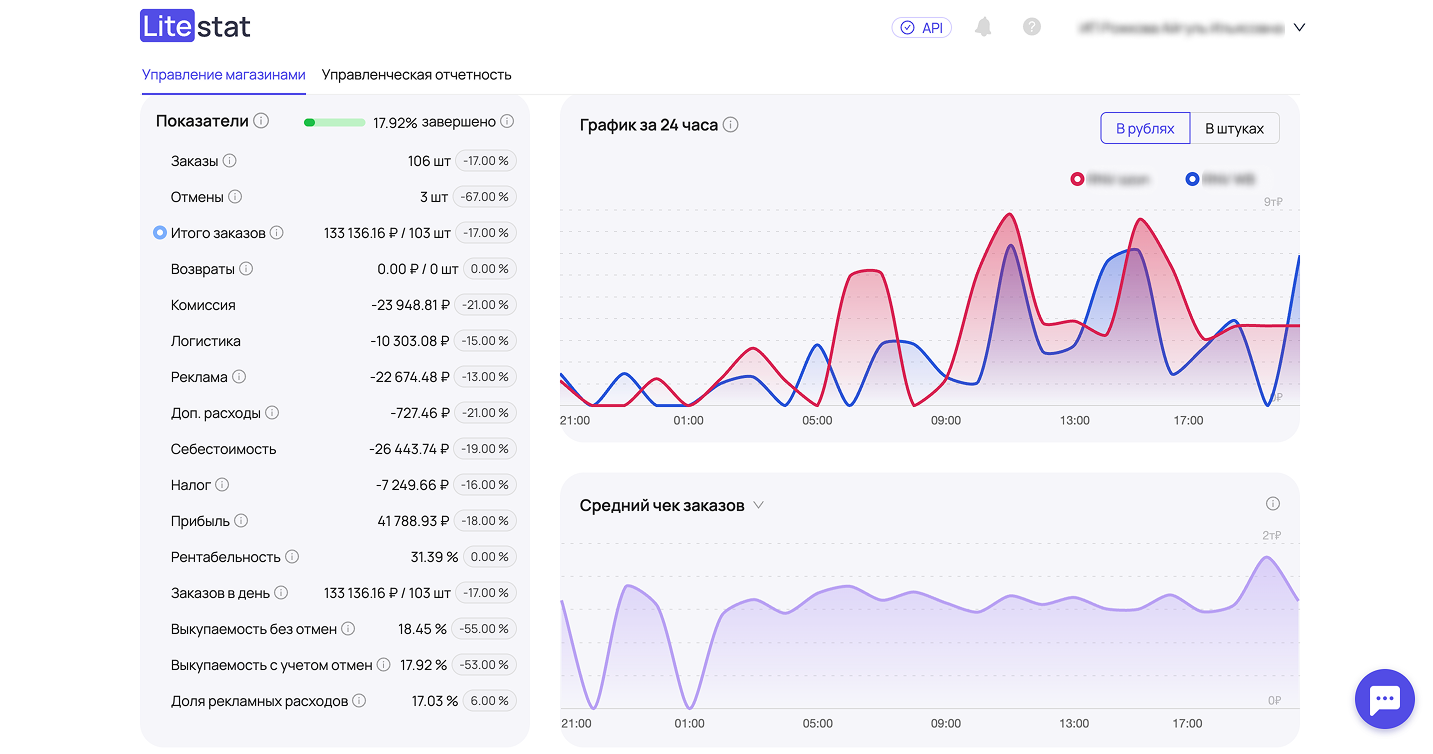Click the API status badge

(x=921, y=28)
